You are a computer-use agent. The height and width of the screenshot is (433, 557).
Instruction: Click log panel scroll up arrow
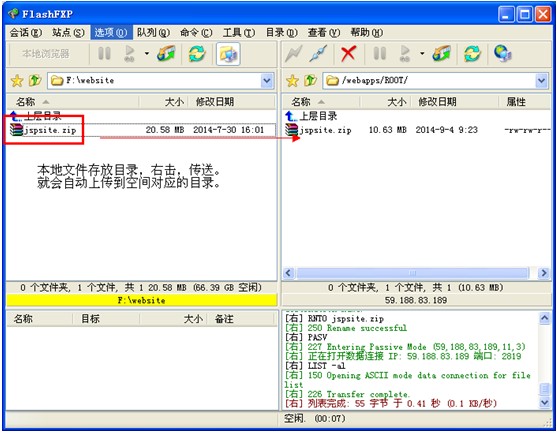(x=544, y=318)
